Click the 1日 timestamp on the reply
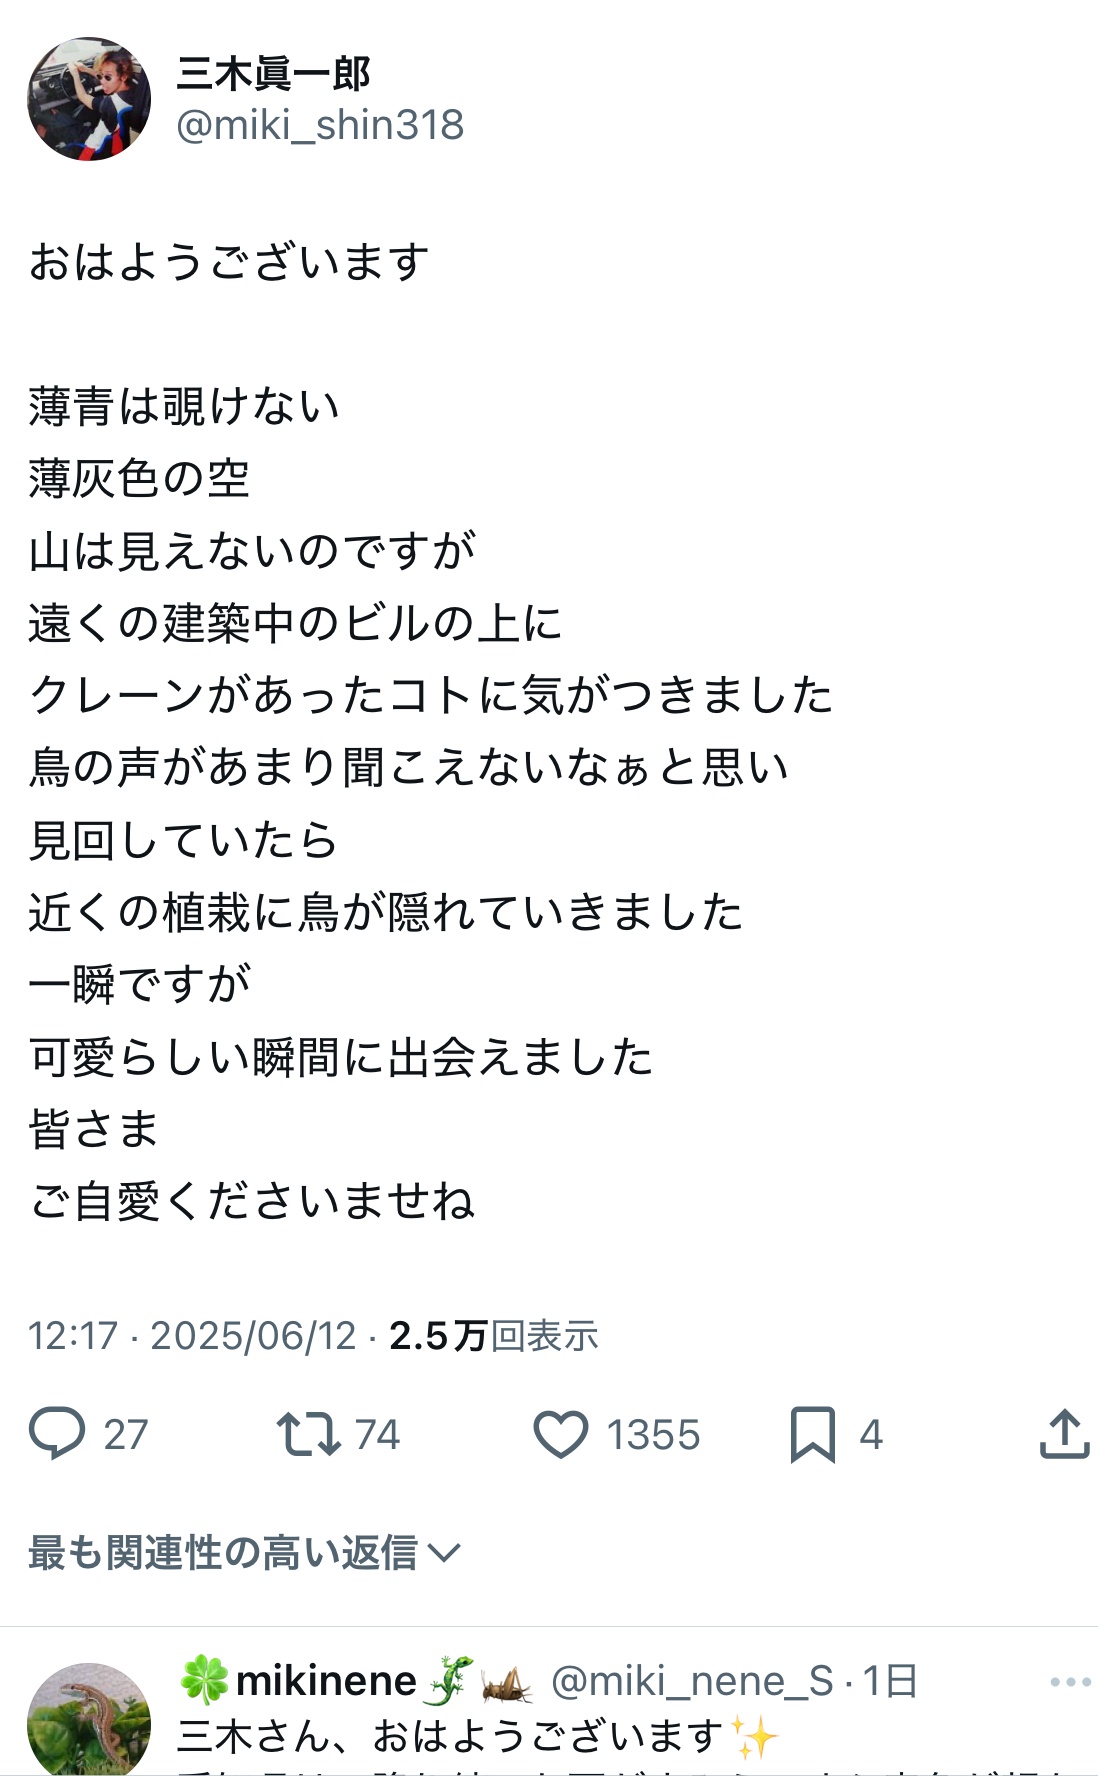Viewport: 1098px width, 1776px height. click(890, 1681)
